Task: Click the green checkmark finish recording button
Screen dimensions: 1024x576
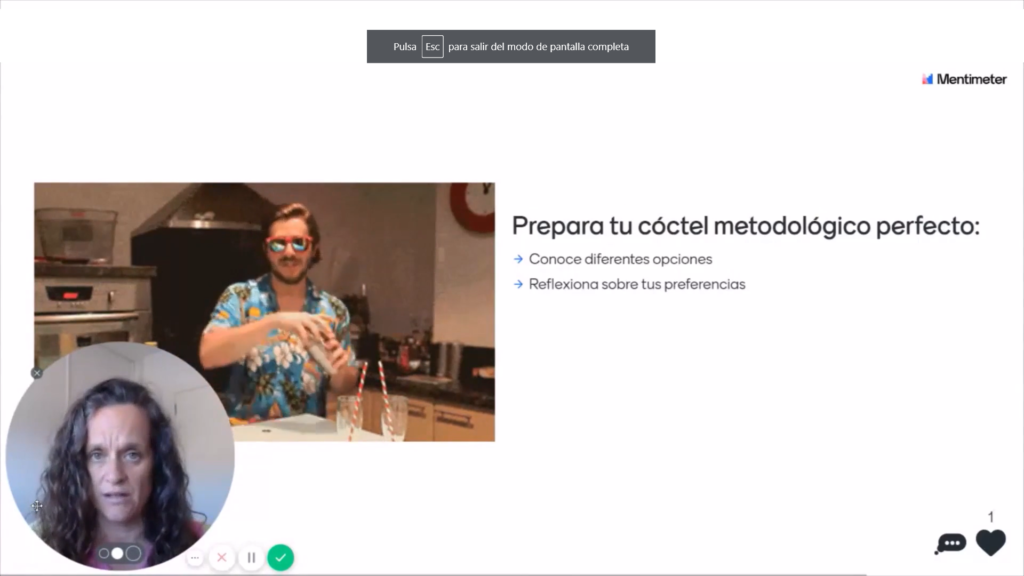Action: coord(281,557)
